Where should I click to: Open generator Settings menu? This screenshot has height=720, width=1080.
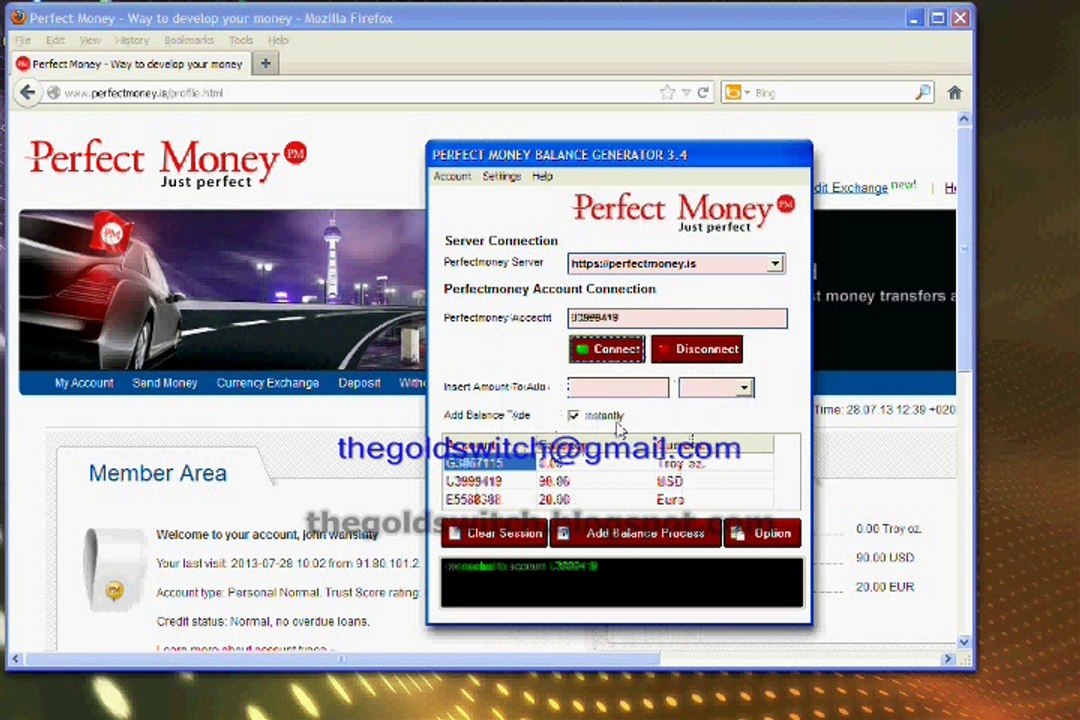tap(501, 176)
